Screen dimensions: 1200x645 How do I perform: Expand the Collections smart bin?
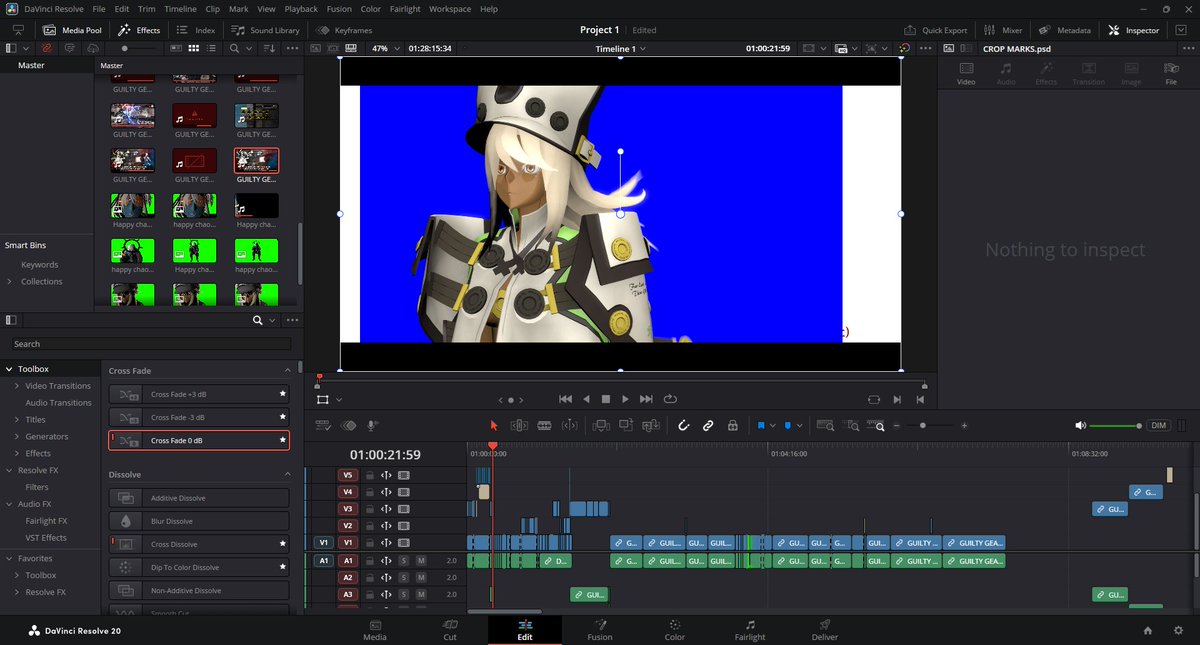click(12, 282)
